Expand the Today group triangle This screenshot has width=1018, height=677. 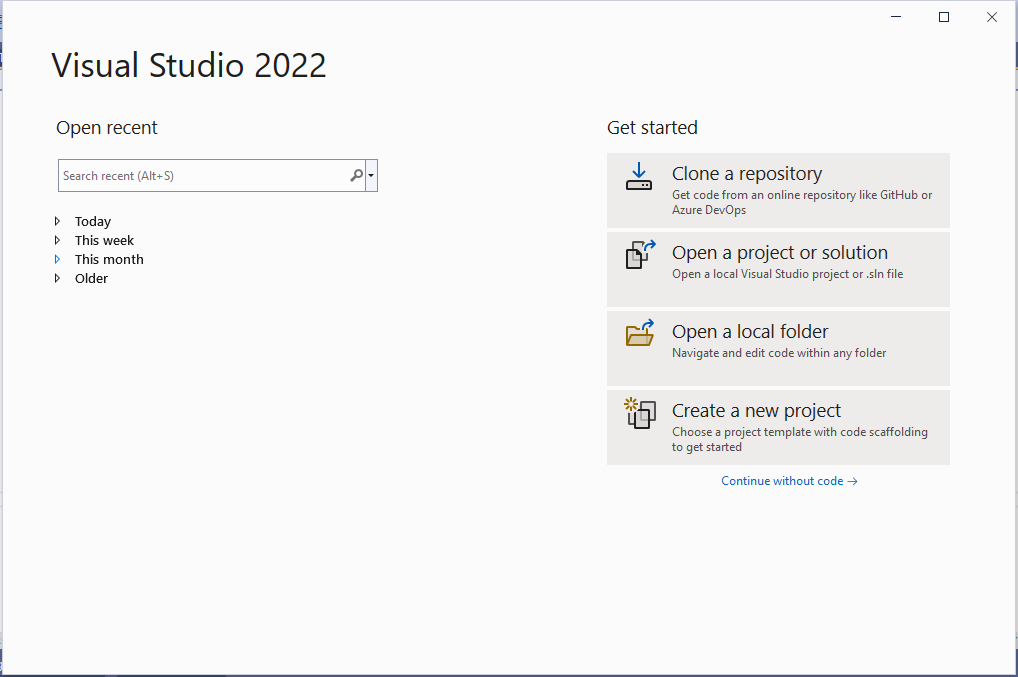(57, 221)
